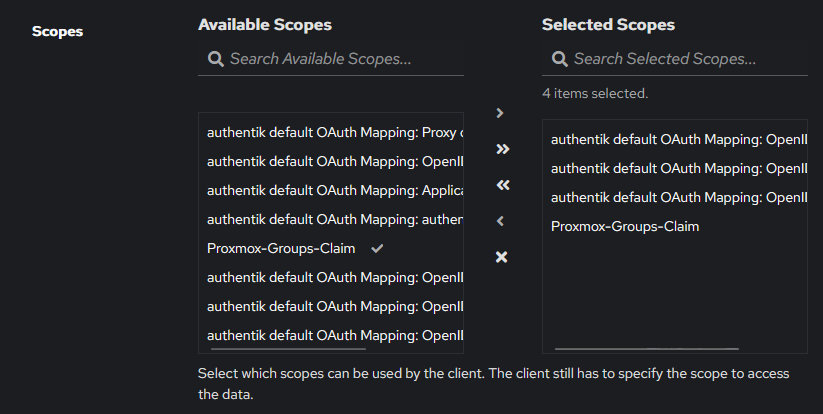
Task: Click the Available Scopes horizontal scrollbar
Action: (288, 348)
